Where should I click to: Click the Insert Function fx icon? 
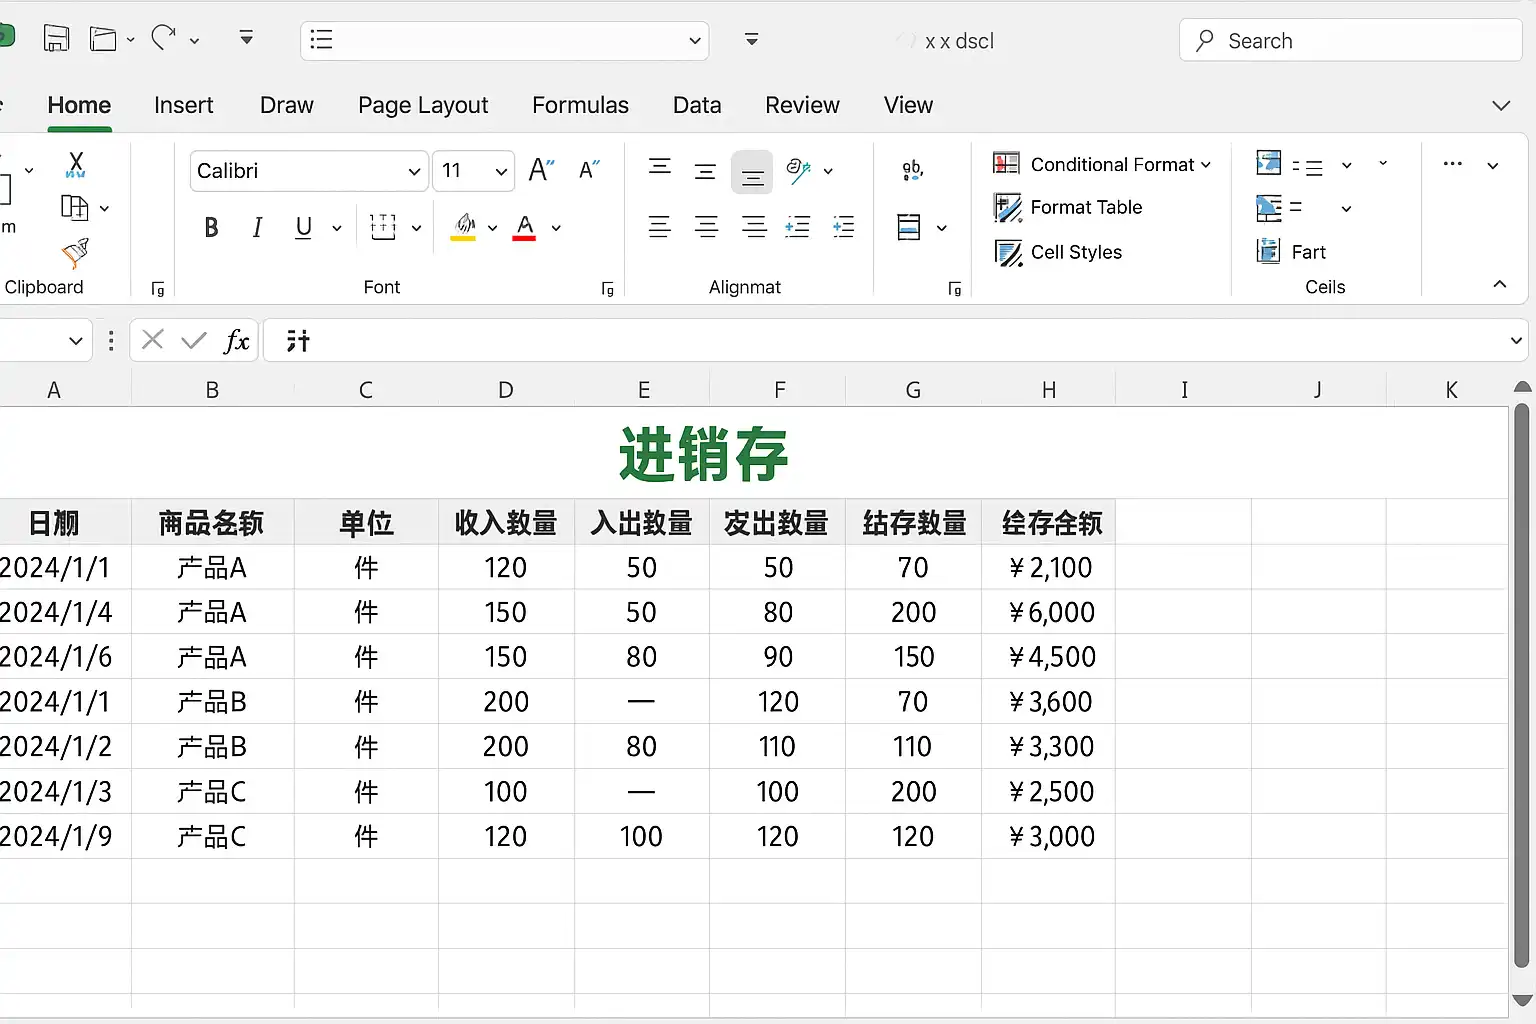[236, 341]
